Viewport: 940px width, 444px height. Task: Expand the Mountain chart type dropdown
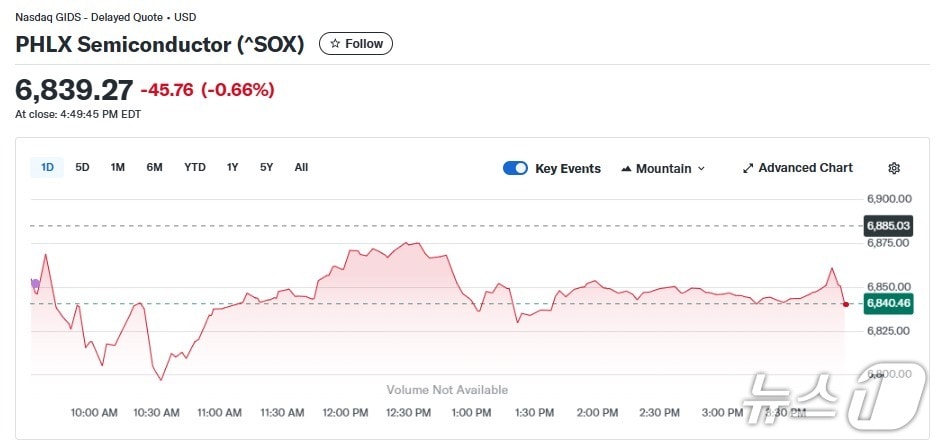coord(663,168)
